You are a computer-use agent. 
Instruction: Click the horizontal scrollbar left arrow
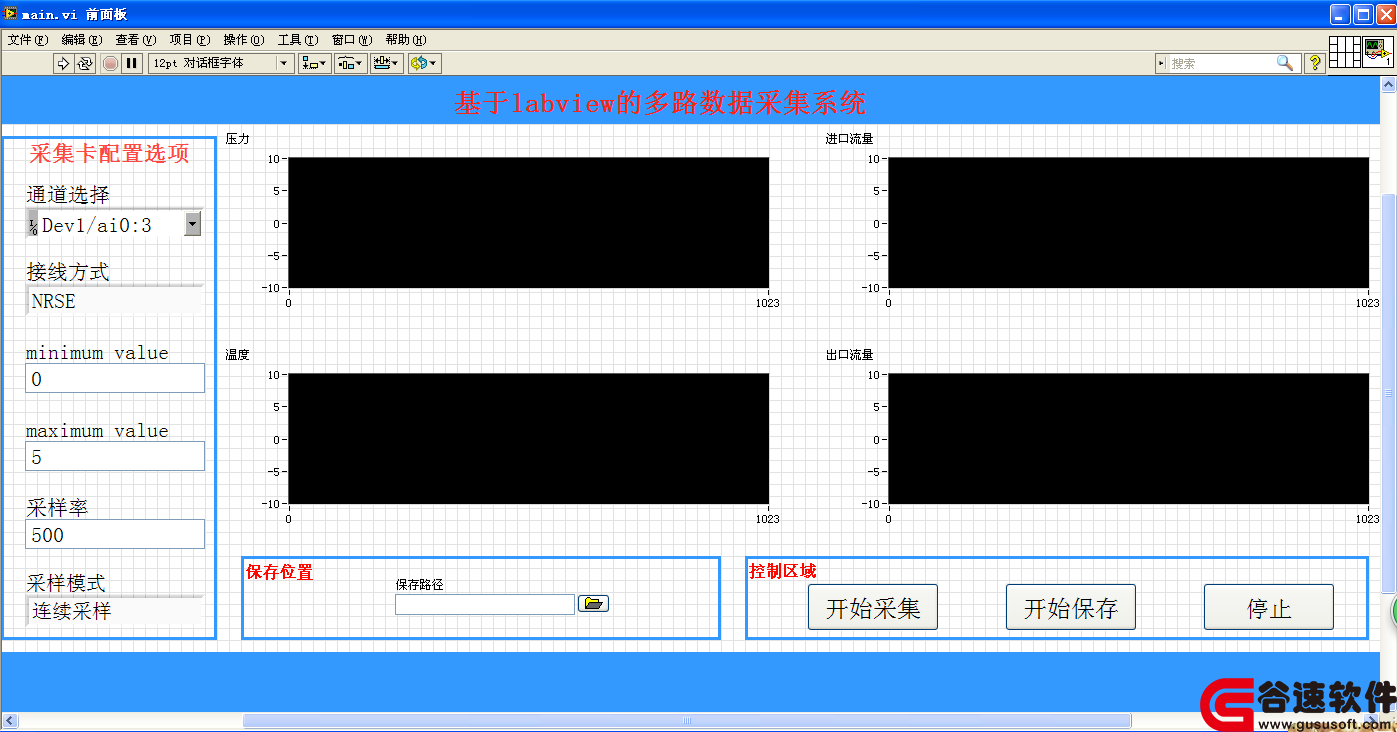pos(11,721)
